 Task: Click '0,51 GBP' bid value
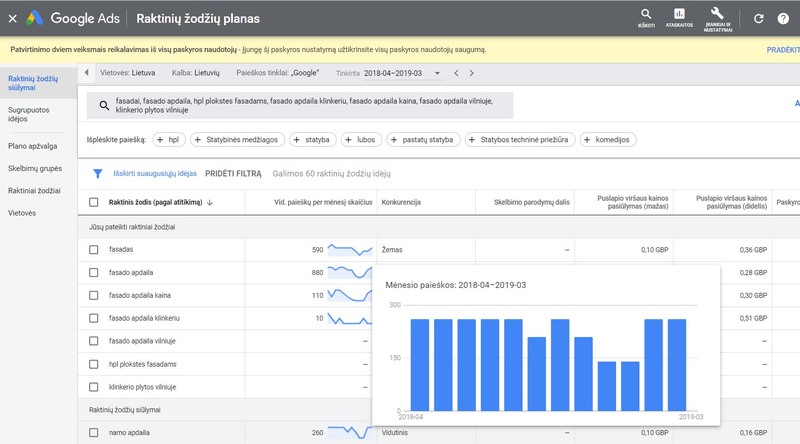(x=753, y=318)
